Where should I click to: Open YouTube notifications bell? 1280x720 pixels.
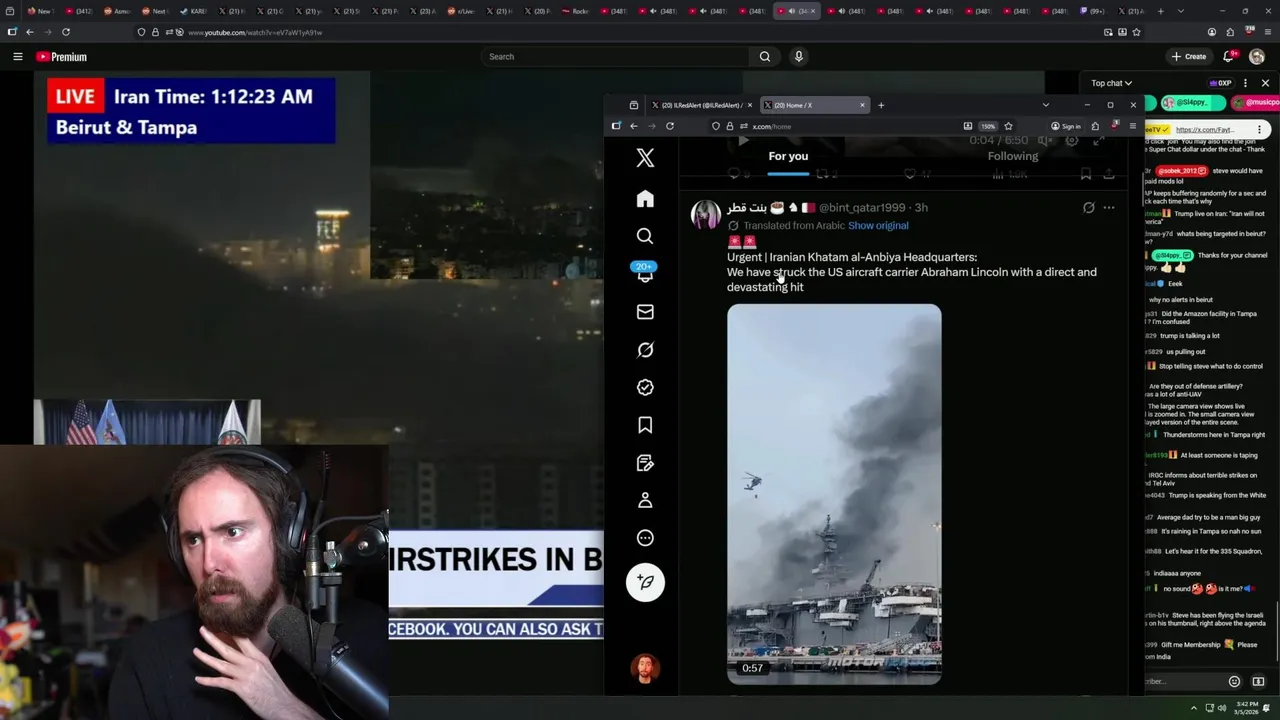(x=1229, y=57)
